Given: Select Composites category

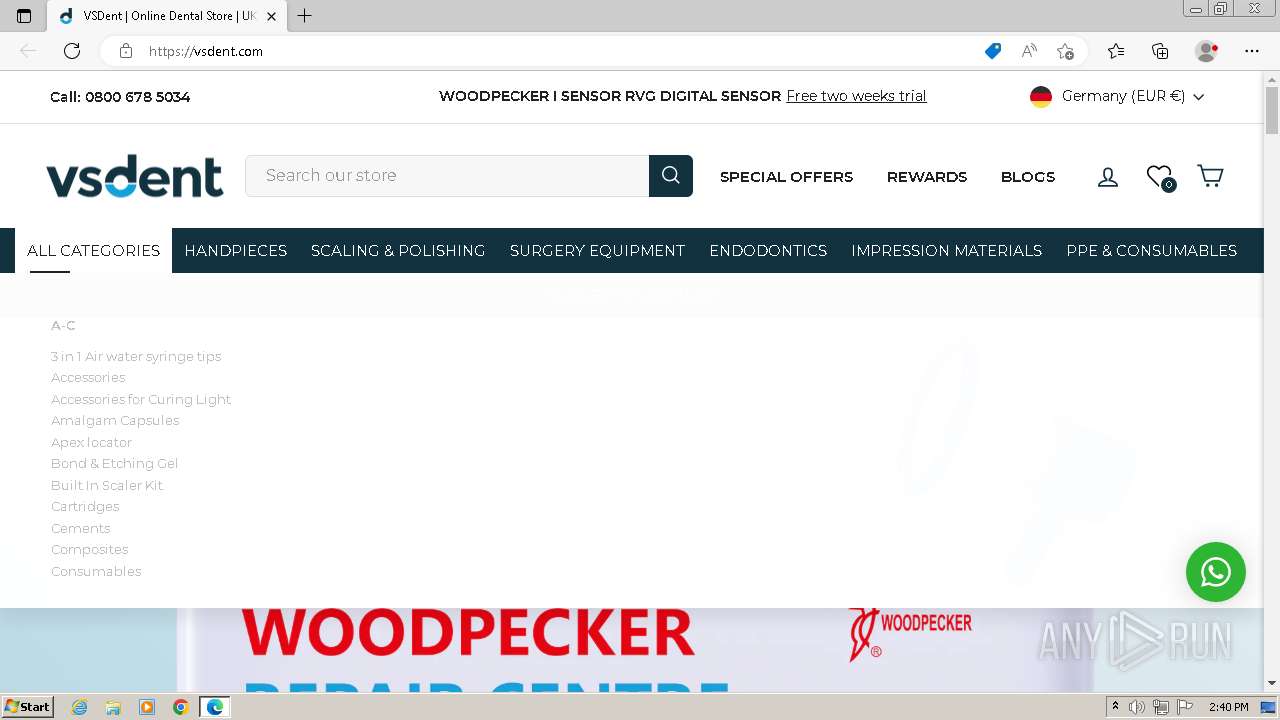Looking at the screenshot, I should click(x=89, y=549).
